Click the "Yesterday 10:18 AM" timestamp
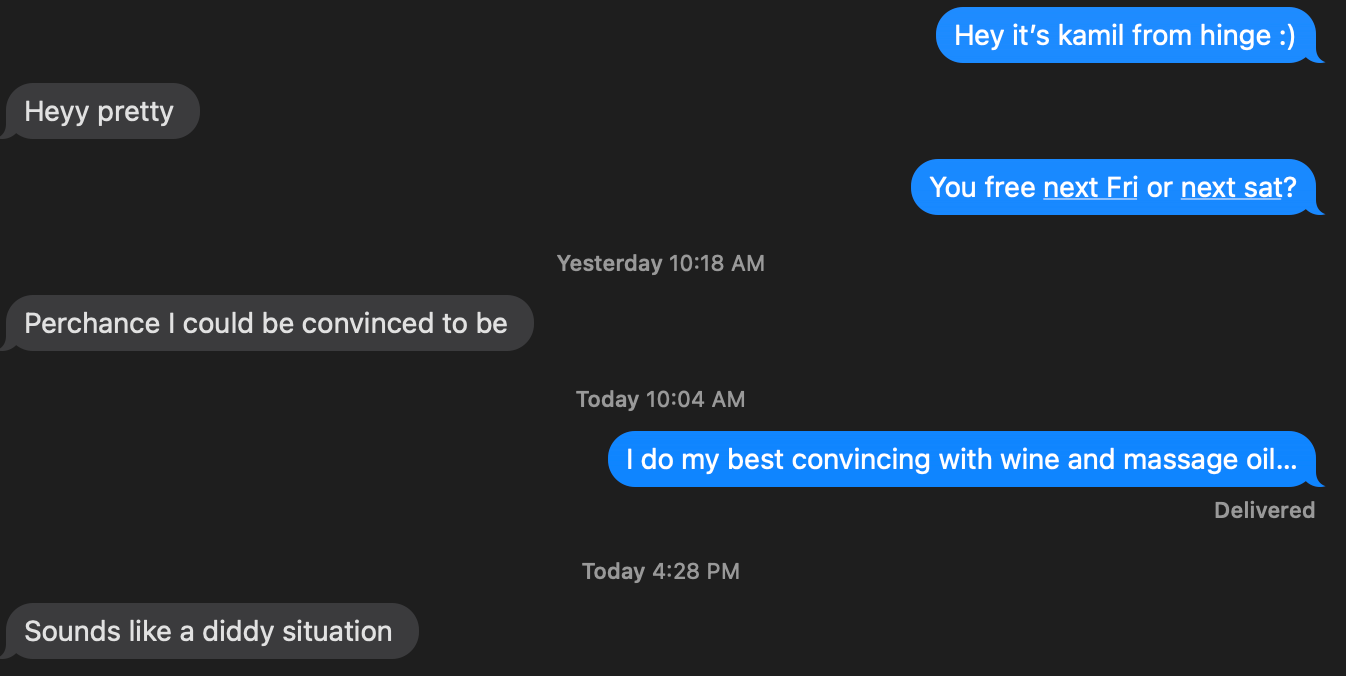Viewport: 1346px width, 676px height. pos(660,263)
